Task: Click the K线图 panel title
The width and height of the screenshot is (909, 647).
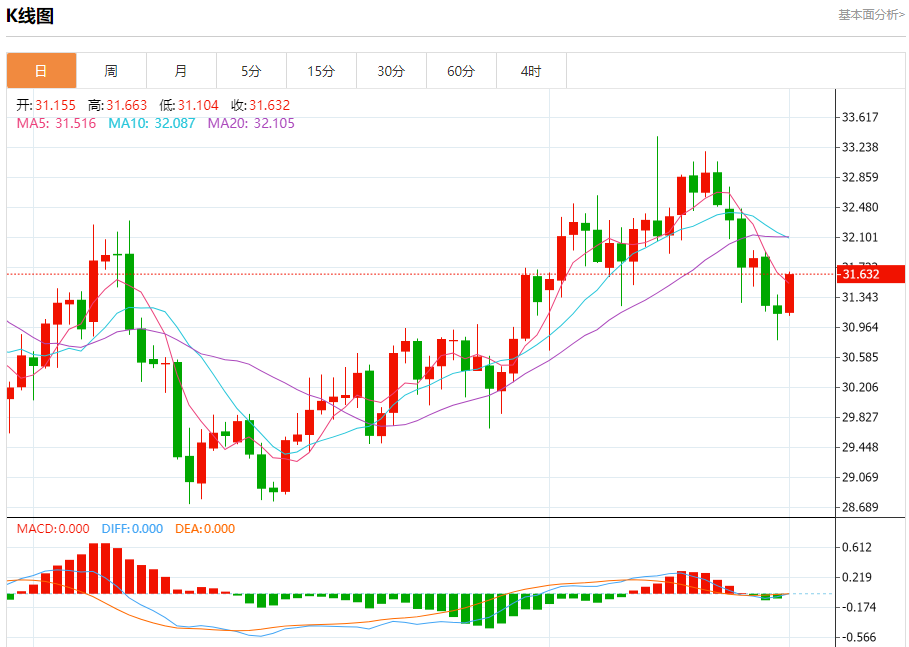Action: 30,16
